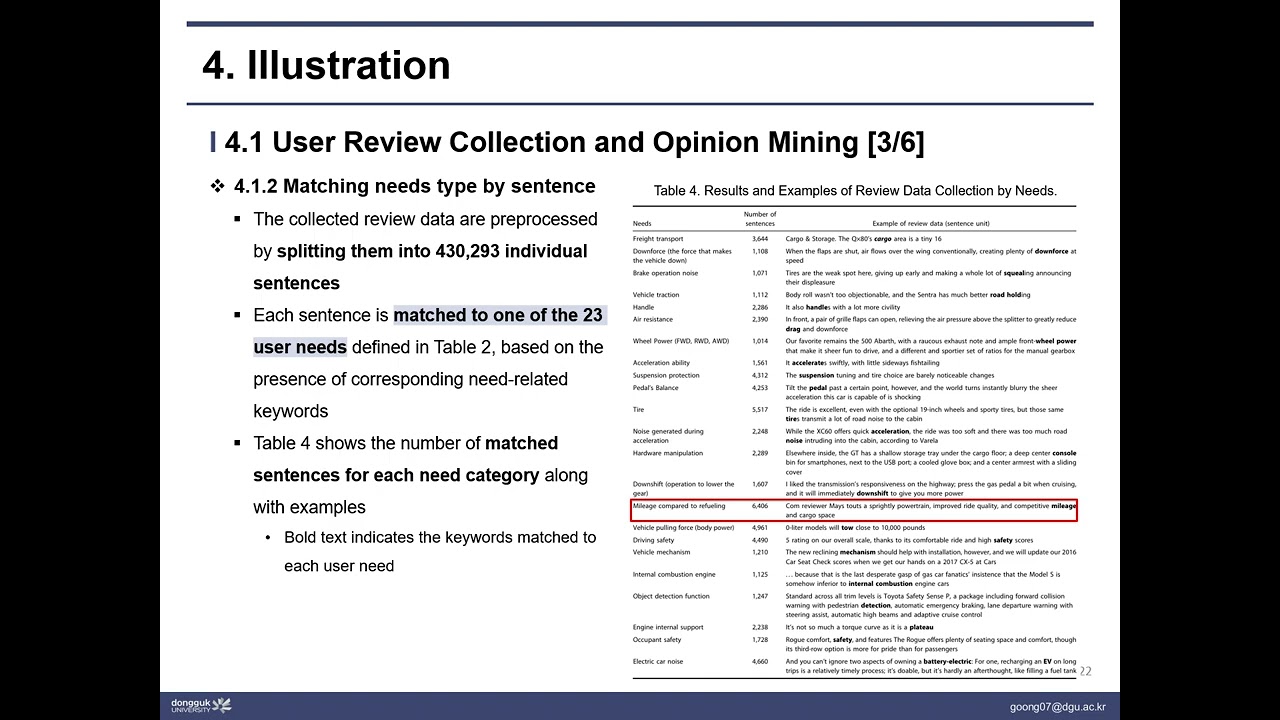Click highlighted text 'matched to one of the 23'
Screen dimensions: 1280x720
pos(498,315)
